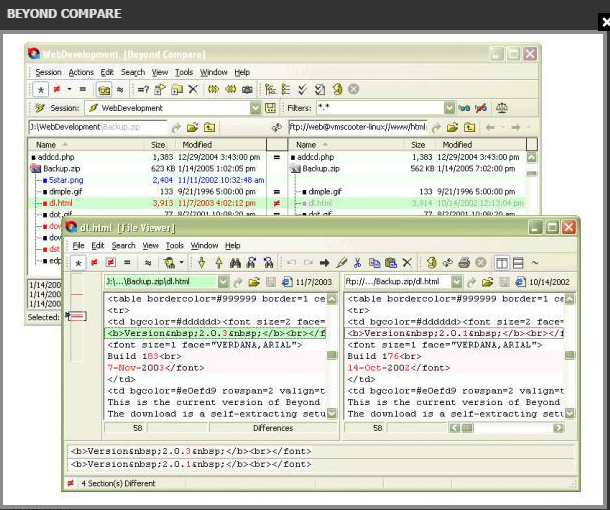
Task: Click Select All checkmarks icon
Action: tap(302, 89)
